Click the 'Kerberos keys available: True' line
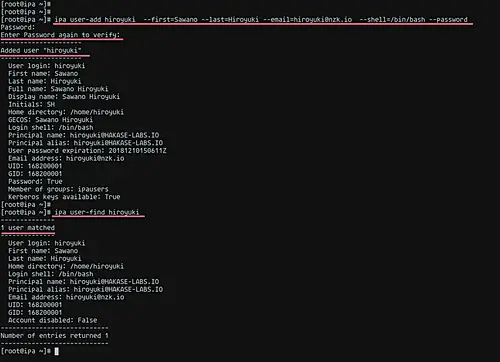The height and width of the screenshot is (362, 500). pyautogui.click(x=64, y=197)
